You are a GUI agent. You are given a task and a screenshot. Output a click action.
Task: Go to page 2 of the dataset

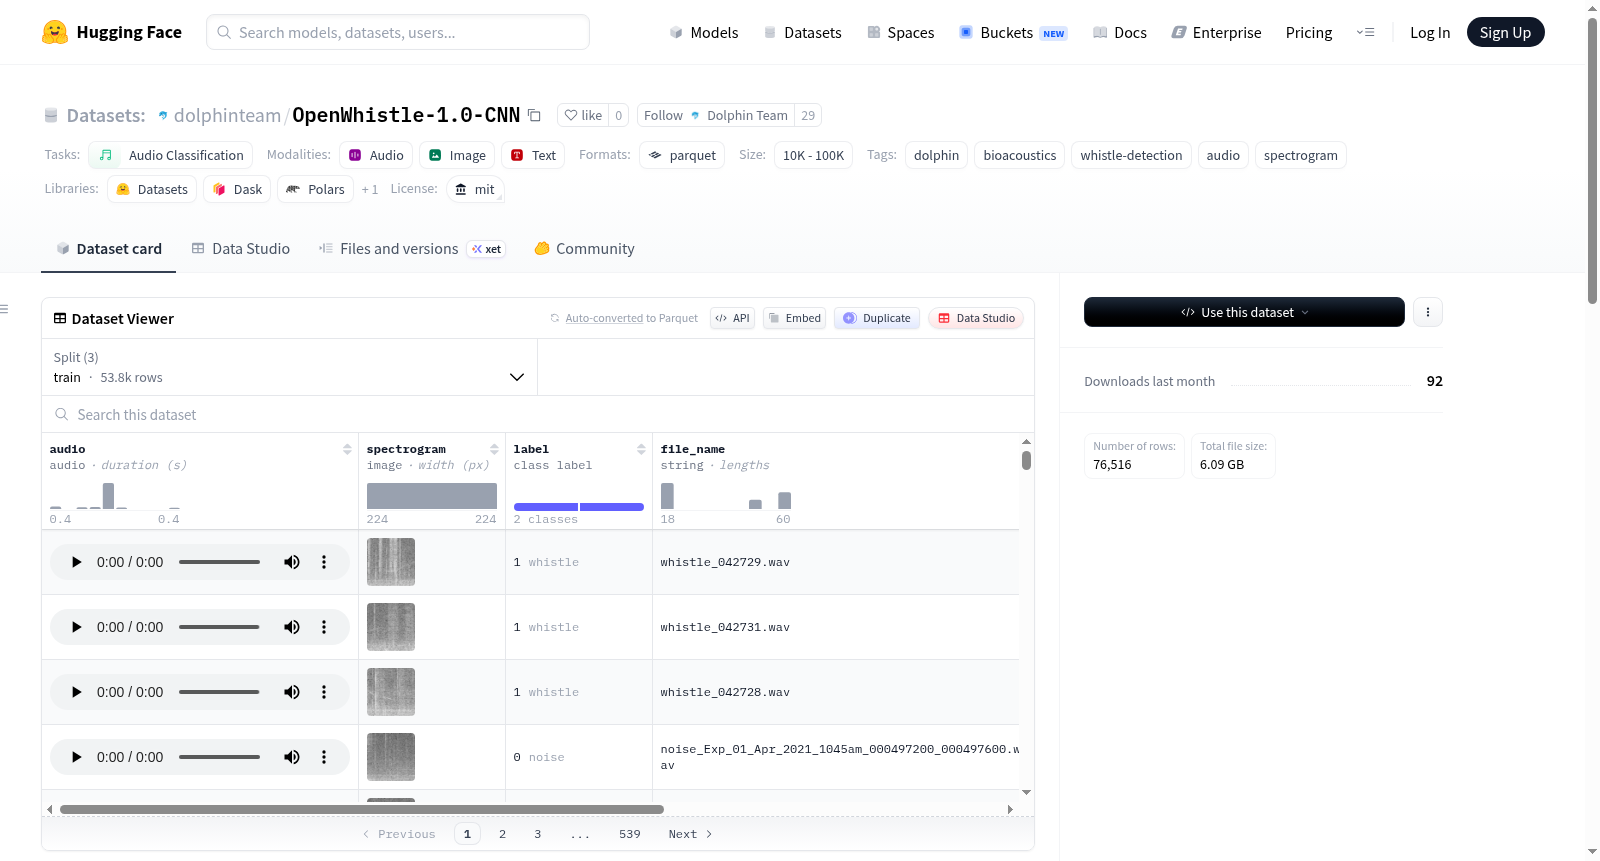[502, 834]
